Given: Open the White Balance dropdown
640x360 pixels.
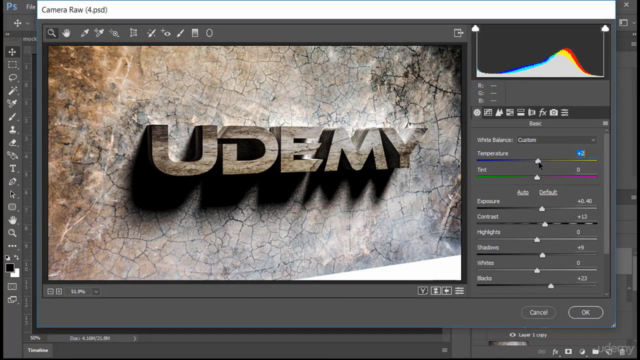Looking at the screenshot, I should (x=556, y=140).
